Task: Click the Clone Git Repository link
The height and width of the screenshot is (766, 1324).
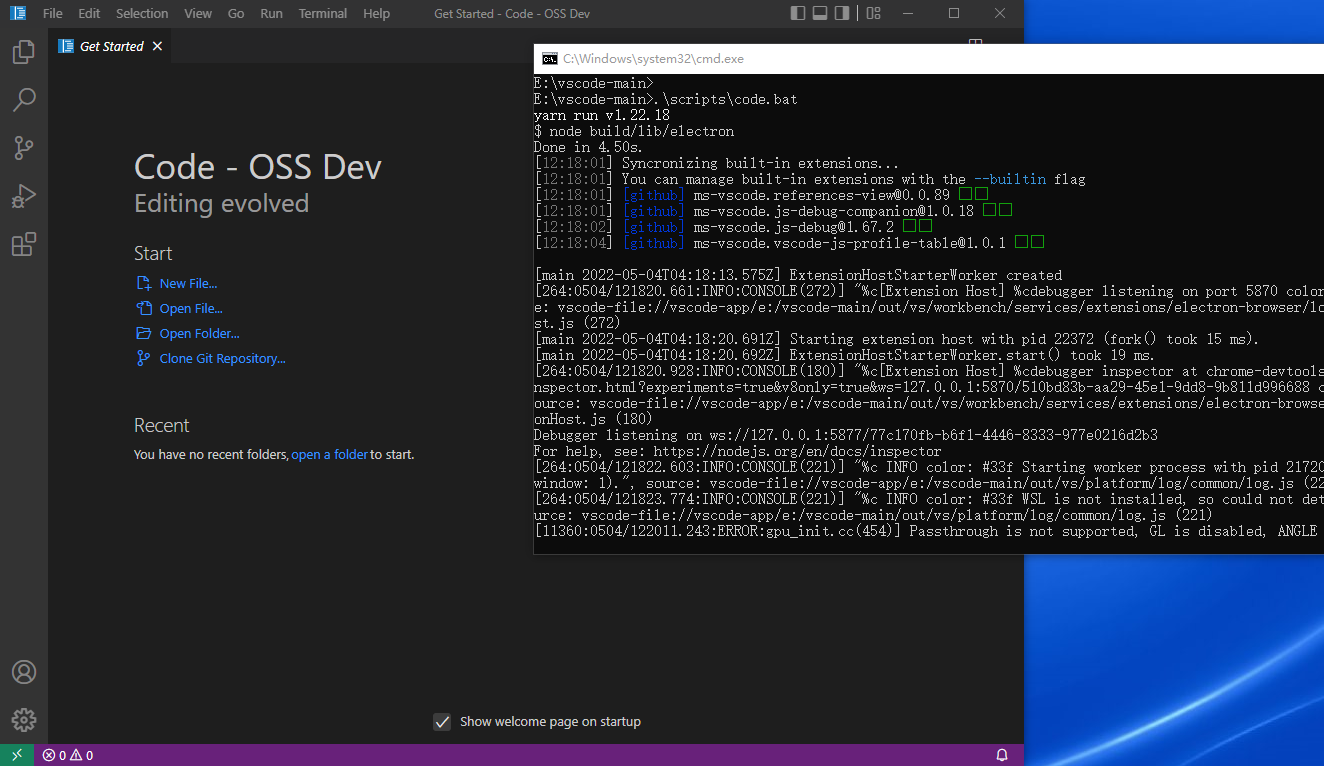Action: (x=222, y=359)
